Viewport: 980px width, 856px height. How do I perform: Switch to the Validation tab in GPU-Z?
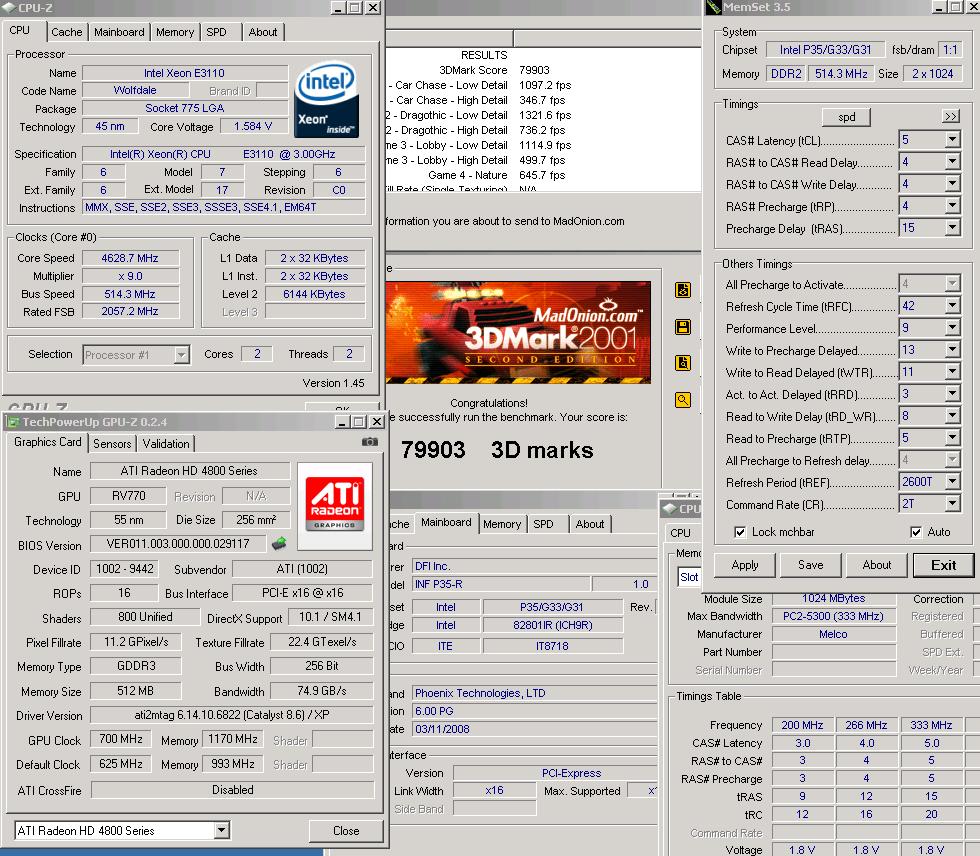(x=166, y=444)
